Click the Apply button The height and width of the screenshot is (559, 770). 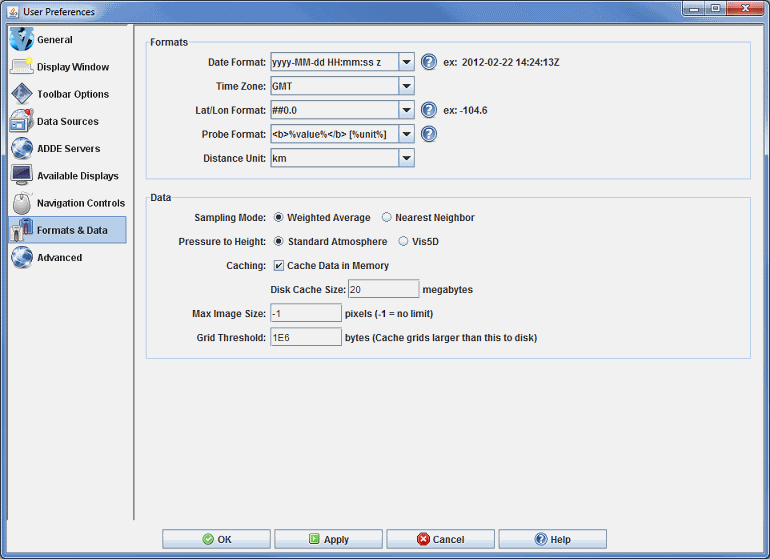tap(328, 539)
